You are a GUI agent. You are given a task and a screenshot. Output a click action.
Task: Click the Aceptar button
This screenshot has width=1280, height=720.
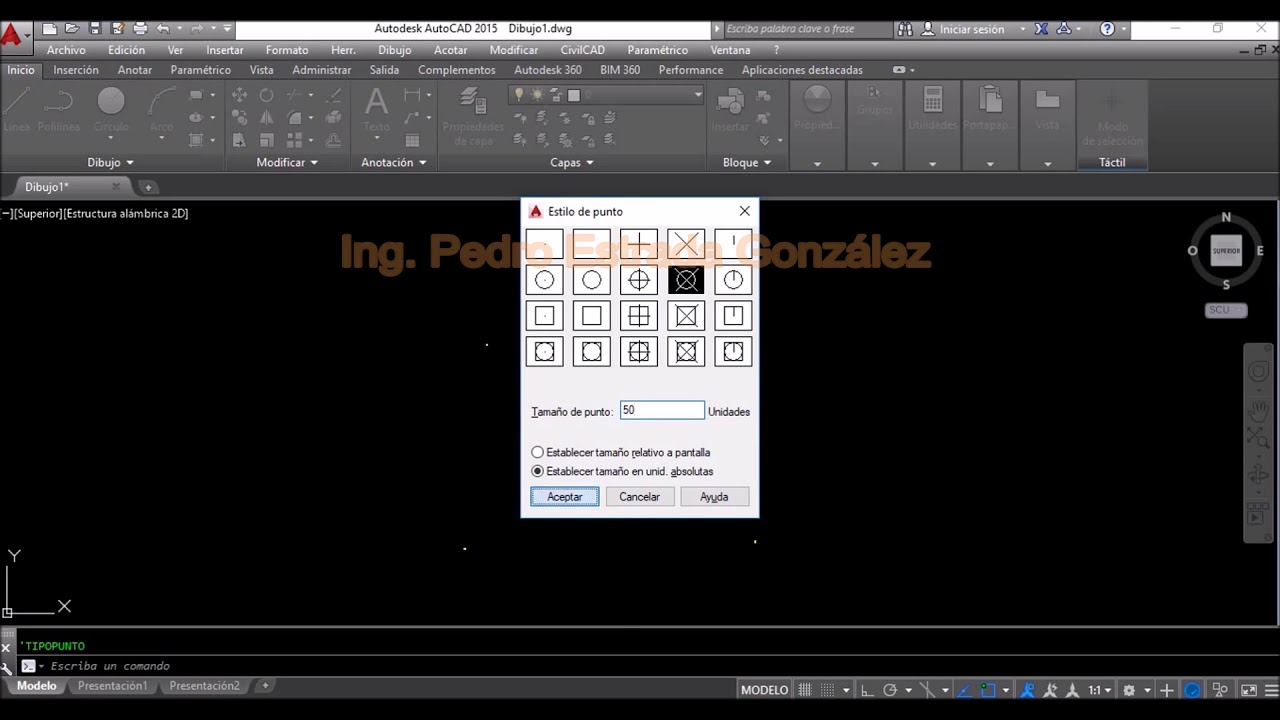click(x=565, y=497)
